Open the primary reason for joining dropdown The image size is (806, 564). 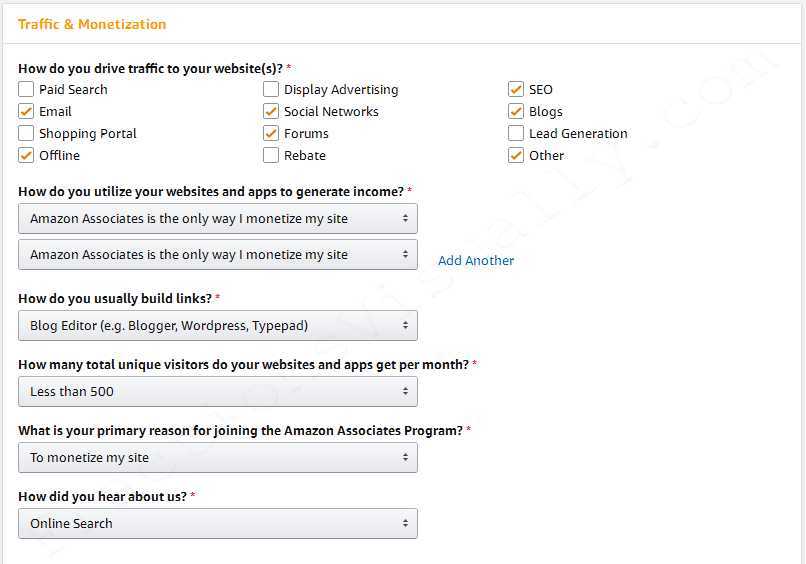pos(218,458)
